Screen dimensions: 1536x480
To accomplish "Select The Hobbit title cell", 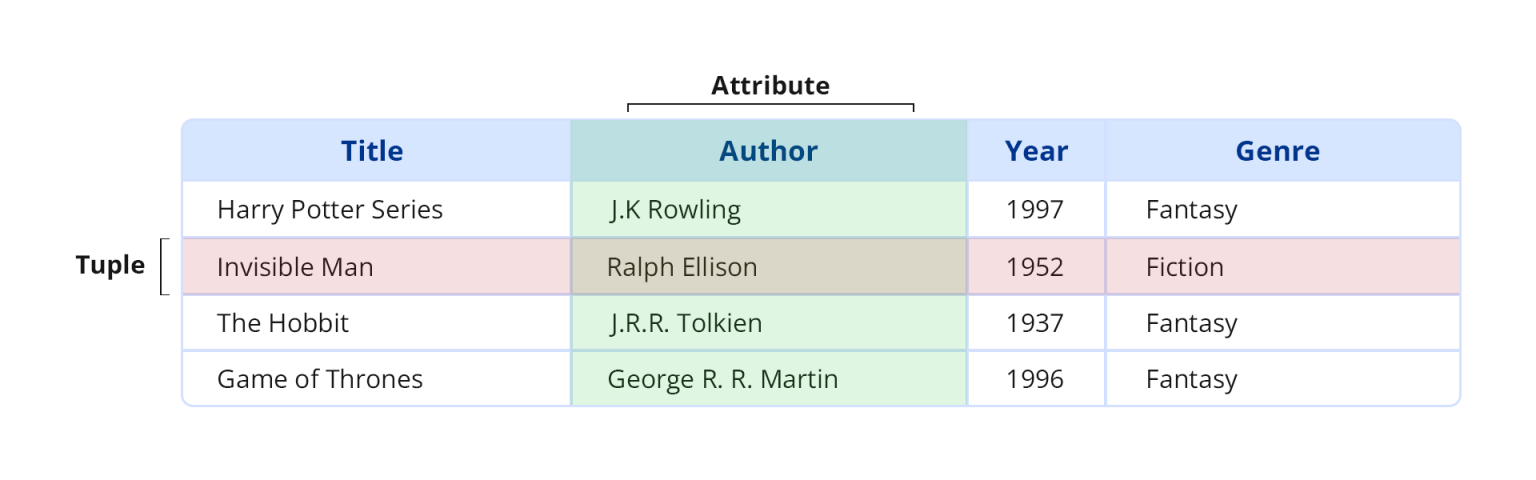I will point(283,323).
